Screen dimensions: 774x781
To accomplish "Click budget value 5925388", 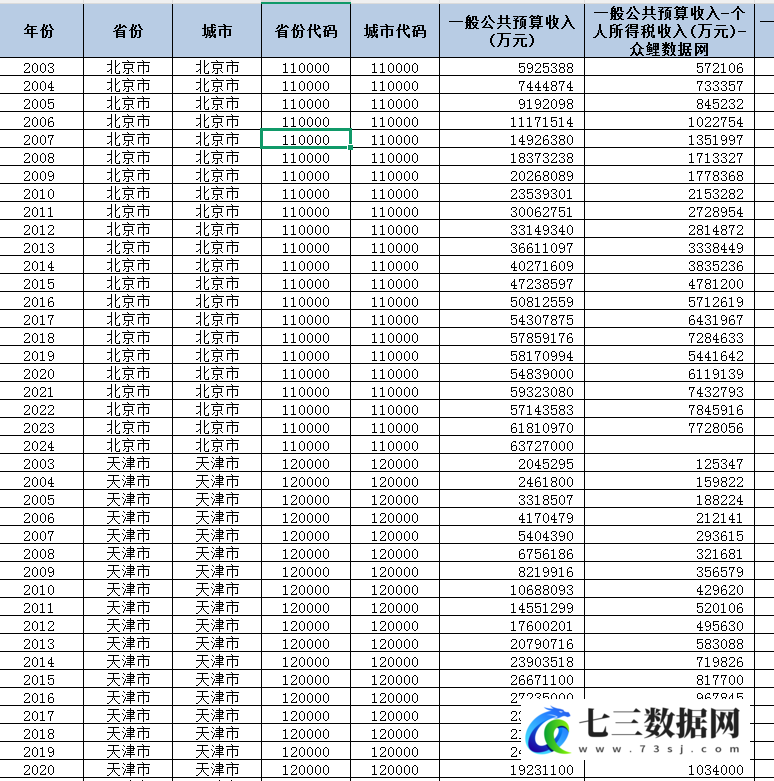I will [546, 68].
